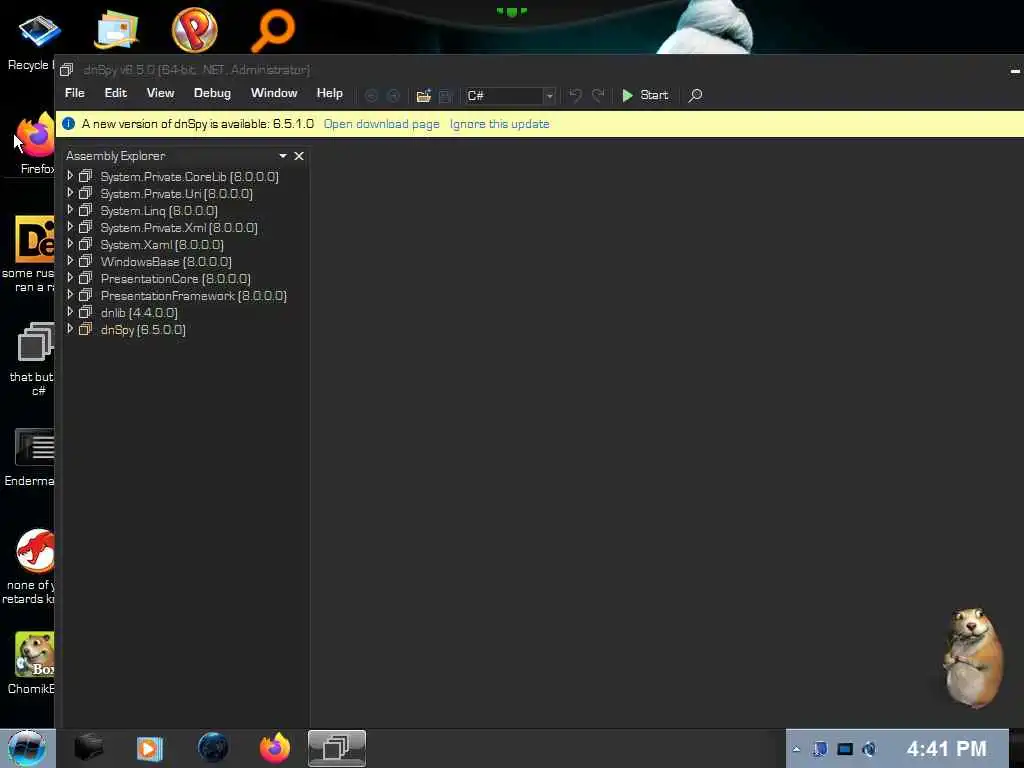The width and height of the screenshot is (1024, 768).
Task: Expand the System.Private.Xml tree node
Action: pos(70,227)
